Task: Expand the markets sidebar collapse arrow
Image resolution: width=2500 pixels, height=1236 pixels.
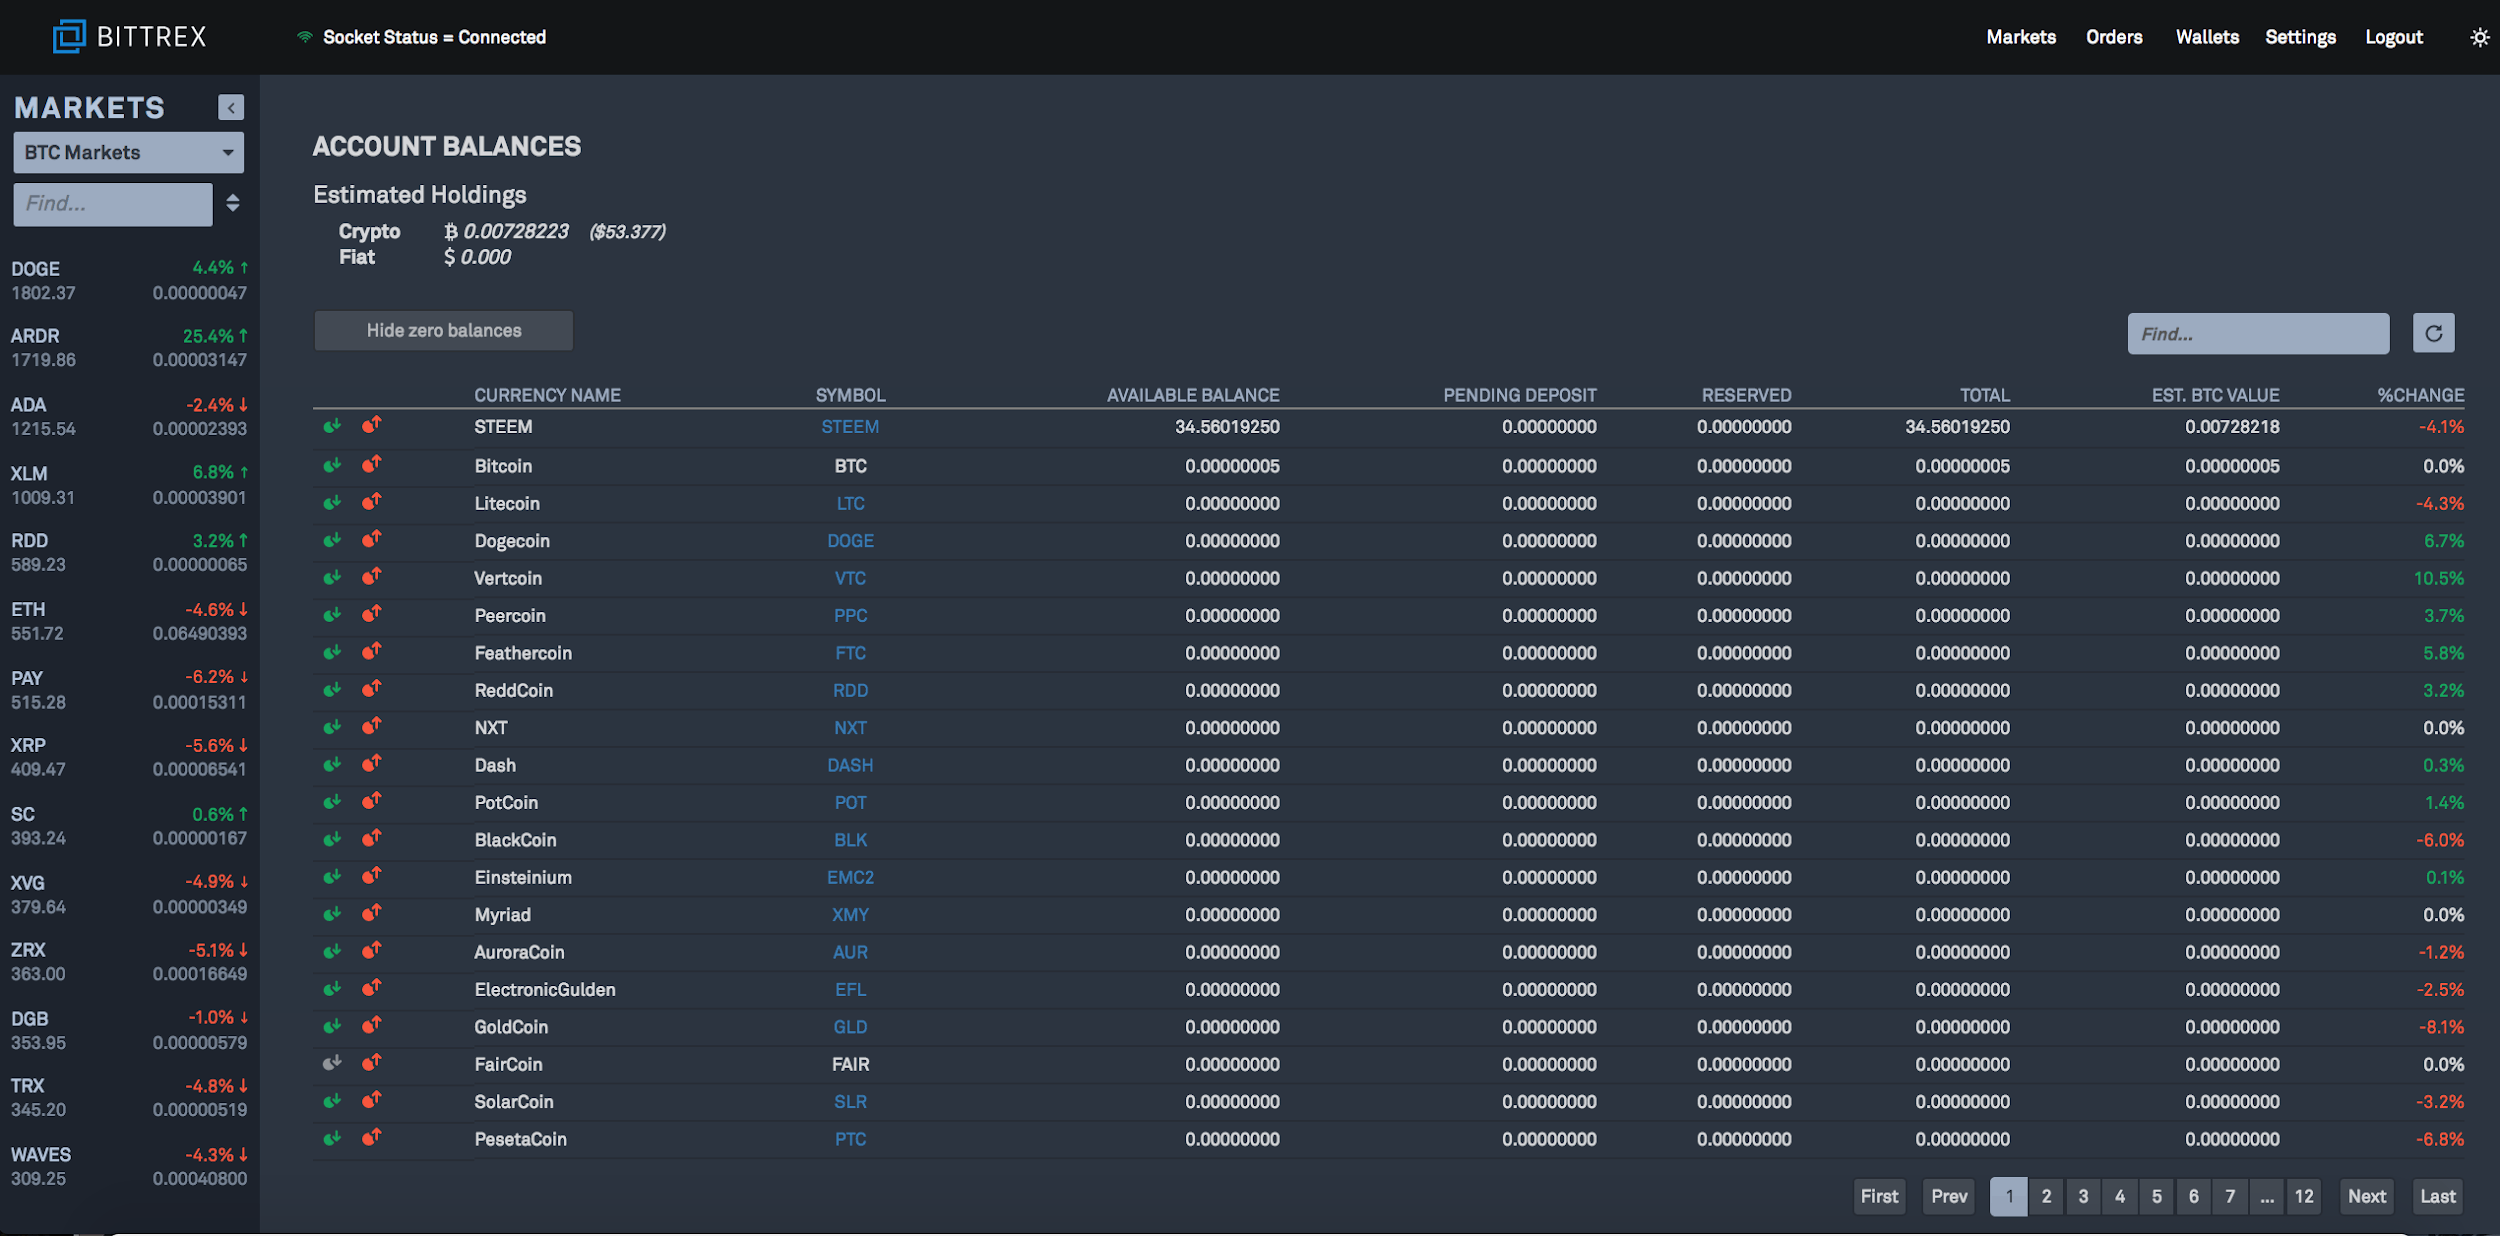Action: (x=231, y=107)
